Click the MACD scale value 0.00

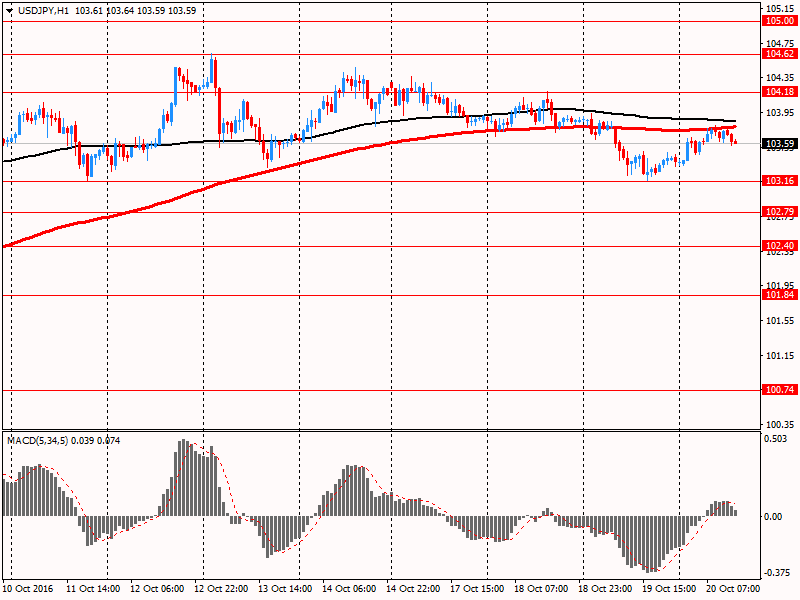click(774, 516)
